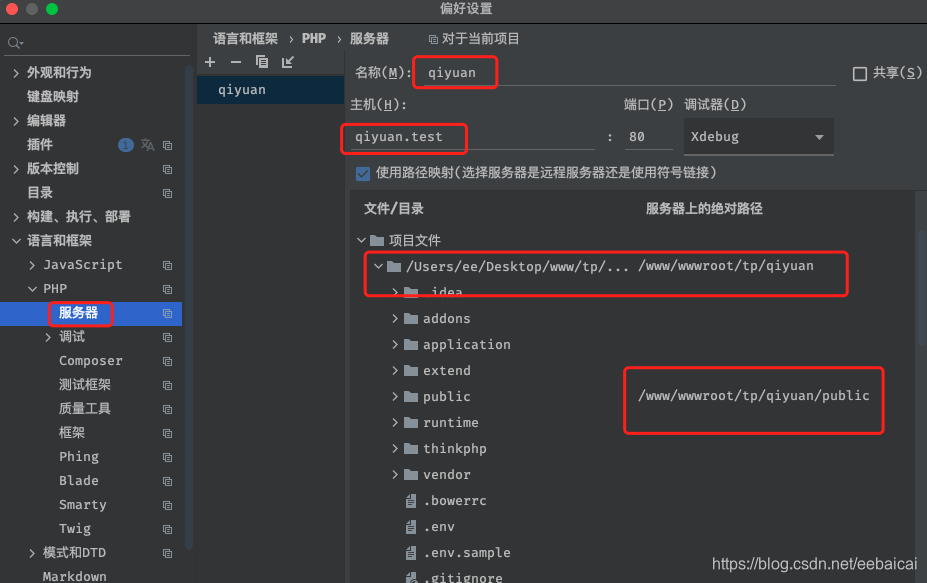Select the qiyuan server in list
The width and height of the screenshot is (927, 583).
[x=242, y=90]
